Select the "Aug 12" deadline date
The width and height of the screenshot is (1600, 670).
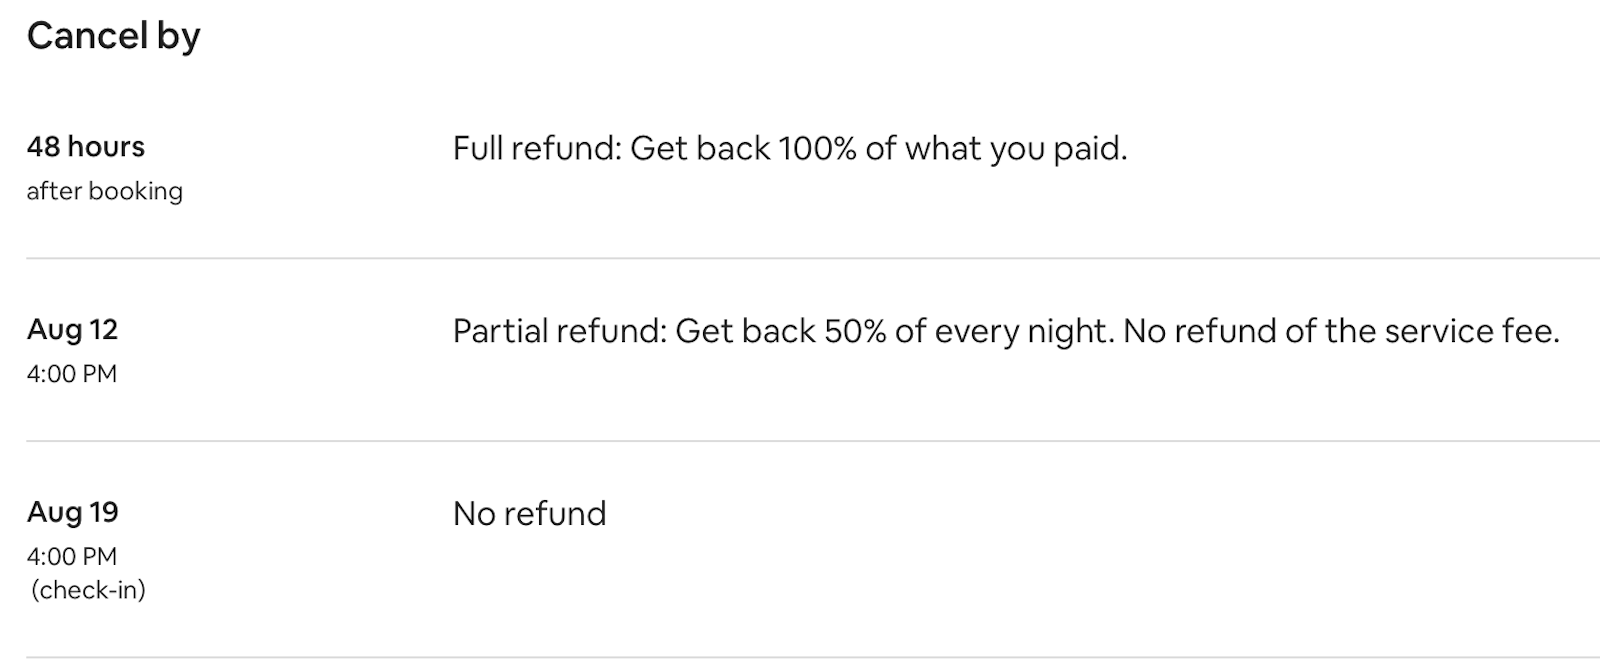point(73,330)
